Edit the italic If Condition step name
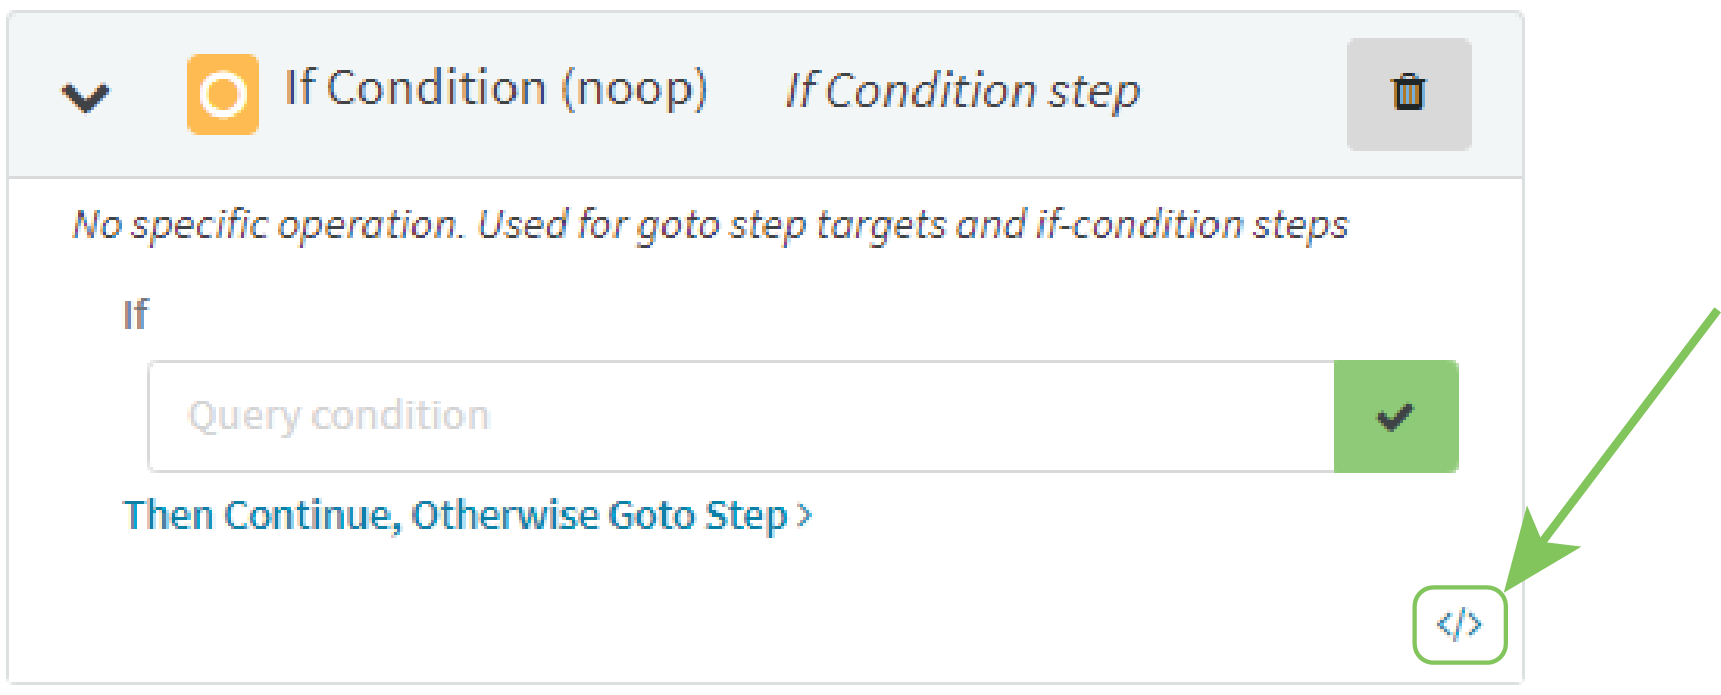The width and height of the screenshot is (1721, 695). [963, 91]
